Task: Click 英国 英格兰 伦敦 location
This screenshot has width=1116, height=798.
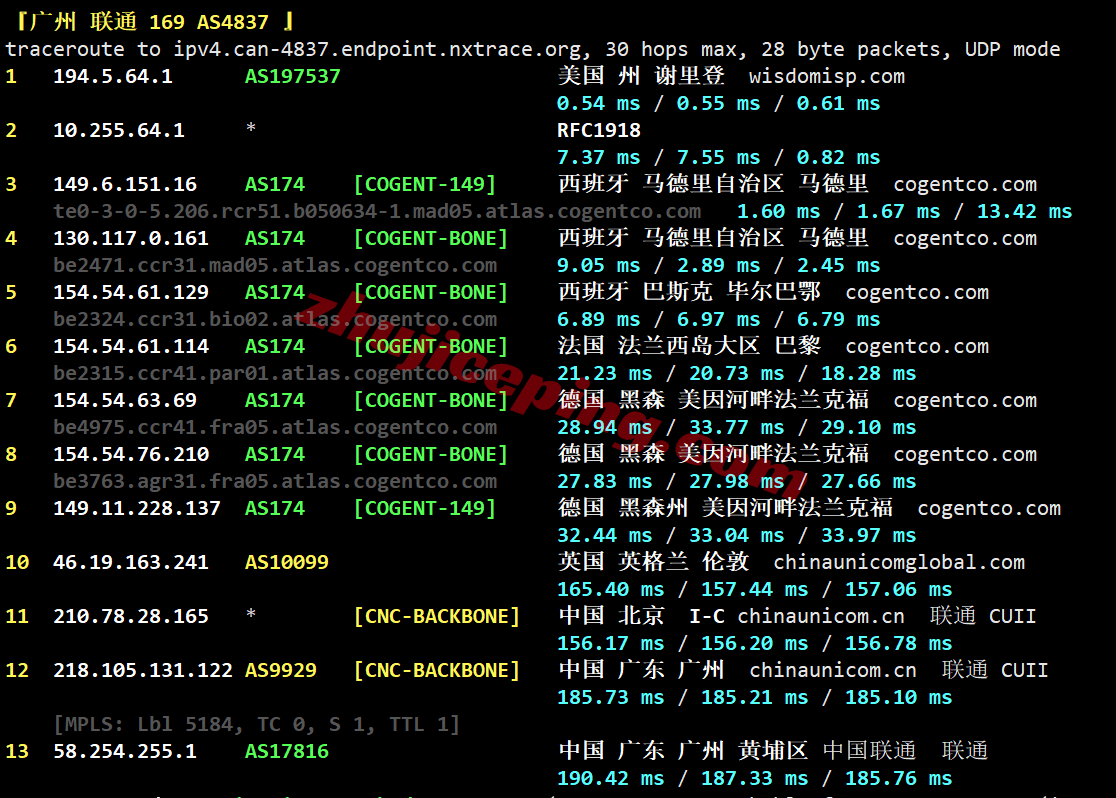Action: pos(653,562)
